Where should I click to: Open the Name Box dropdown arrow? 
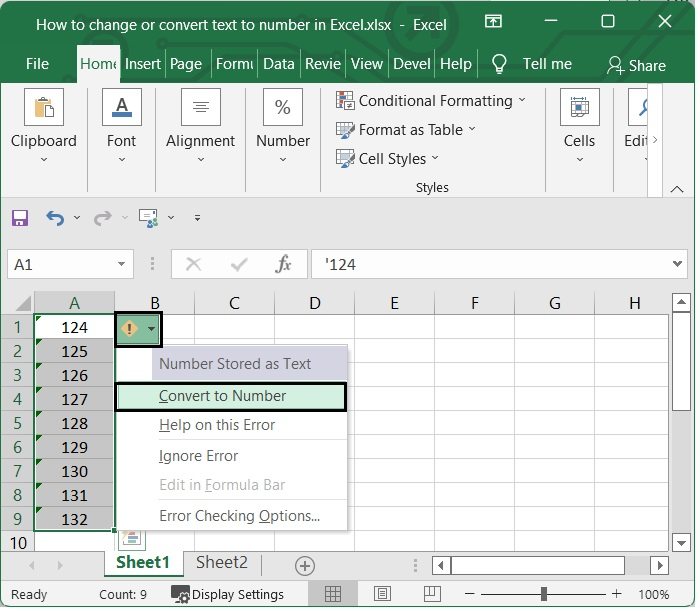(x=122, y=265)
